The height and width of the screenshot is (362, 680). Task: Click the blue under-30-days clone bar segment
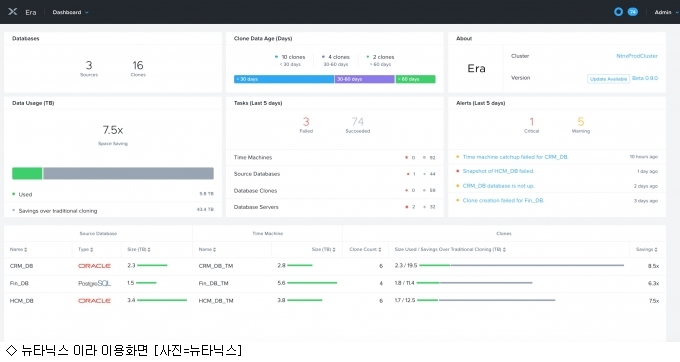tap(284, 79)
